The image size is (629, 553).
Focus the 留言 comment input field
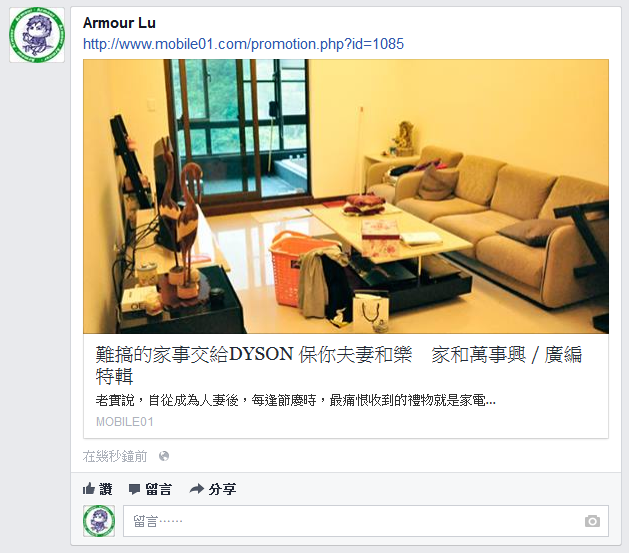[x=366, y=521]
